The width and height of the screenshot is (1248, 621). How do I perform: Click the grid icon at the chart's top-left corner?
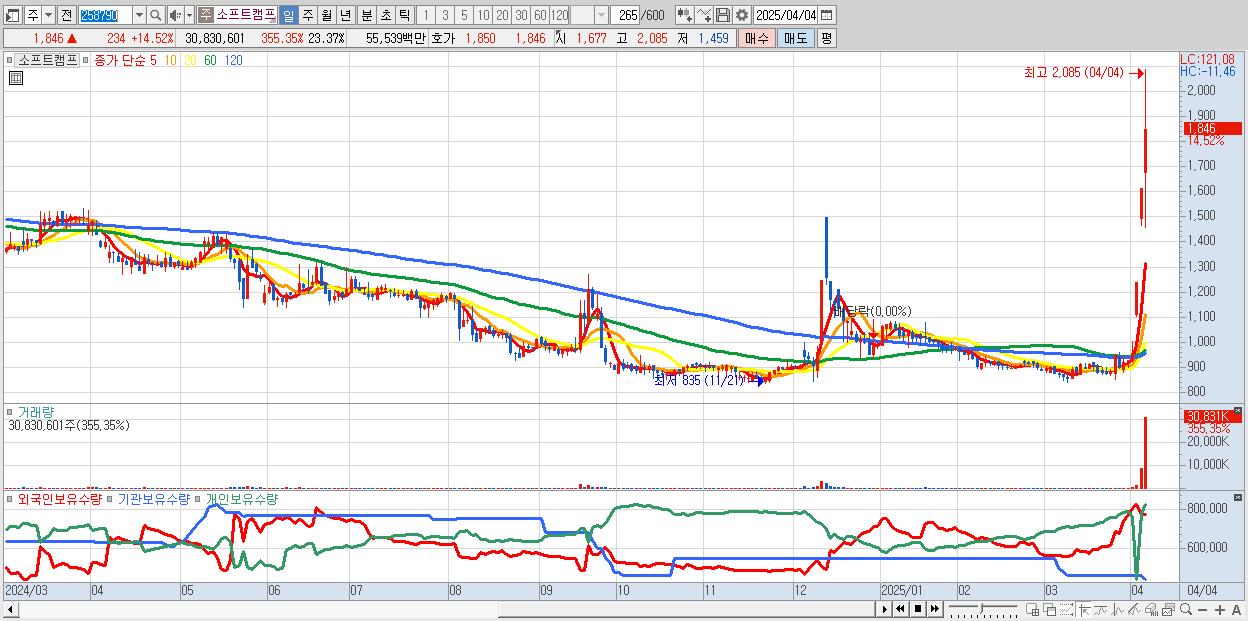[x=15, y=78]
